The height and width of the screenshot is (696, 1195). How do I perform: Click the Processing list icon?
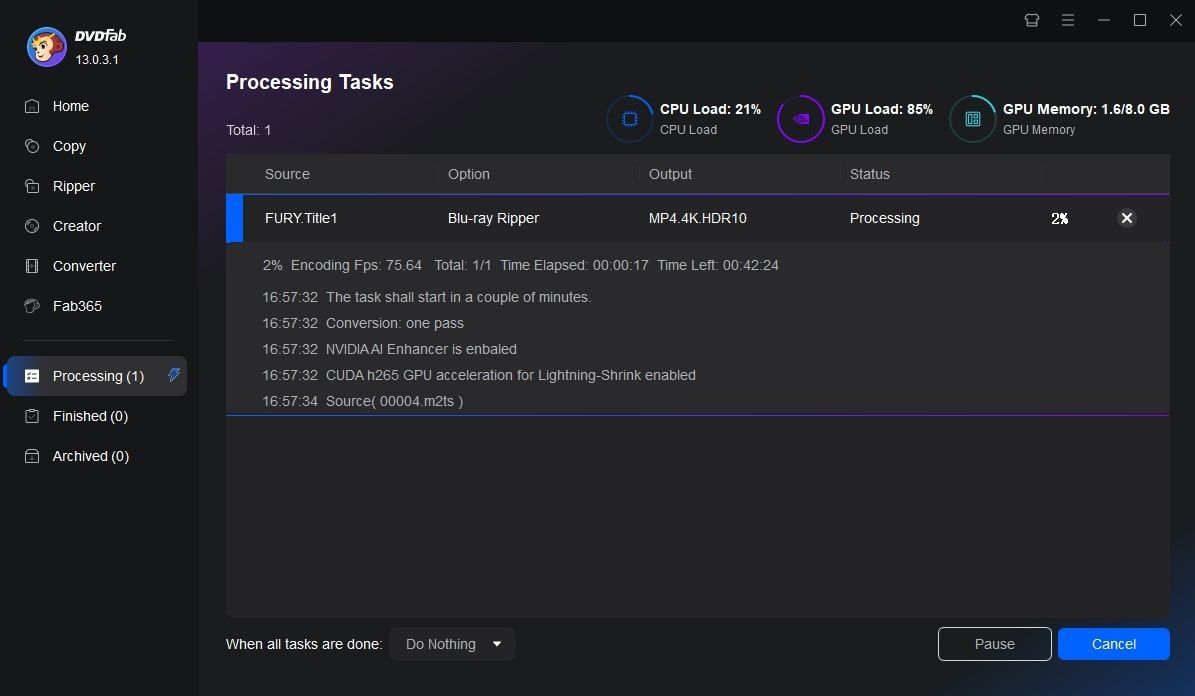[32, 376]
